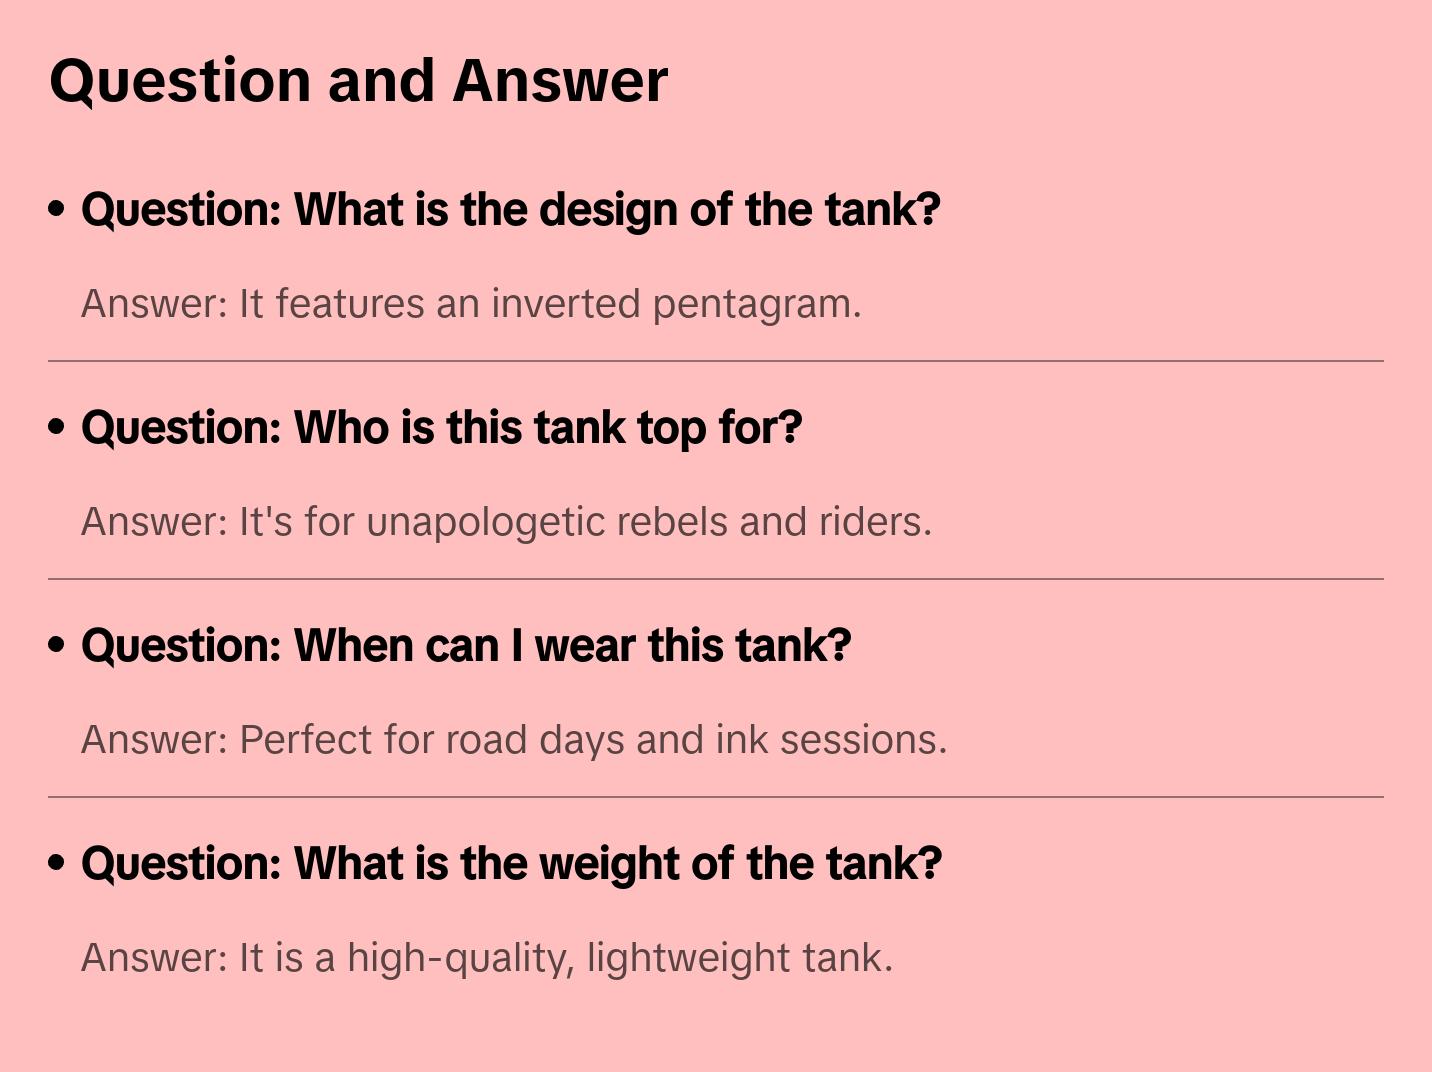The width and height of the screenshot is (1432, 1072).
Task: Click the word "Answer:" before "It's for unapologetic"
Action: (155, 522)
